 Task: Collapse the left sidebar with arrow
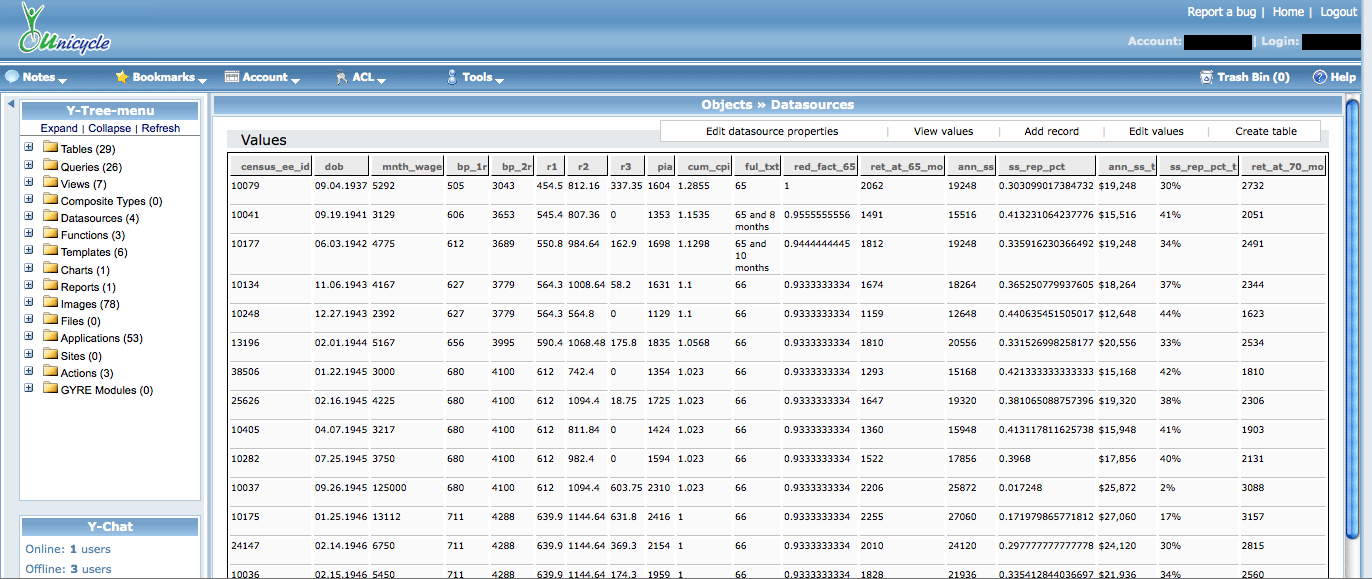pyautogui.click(x=10, y=104)
